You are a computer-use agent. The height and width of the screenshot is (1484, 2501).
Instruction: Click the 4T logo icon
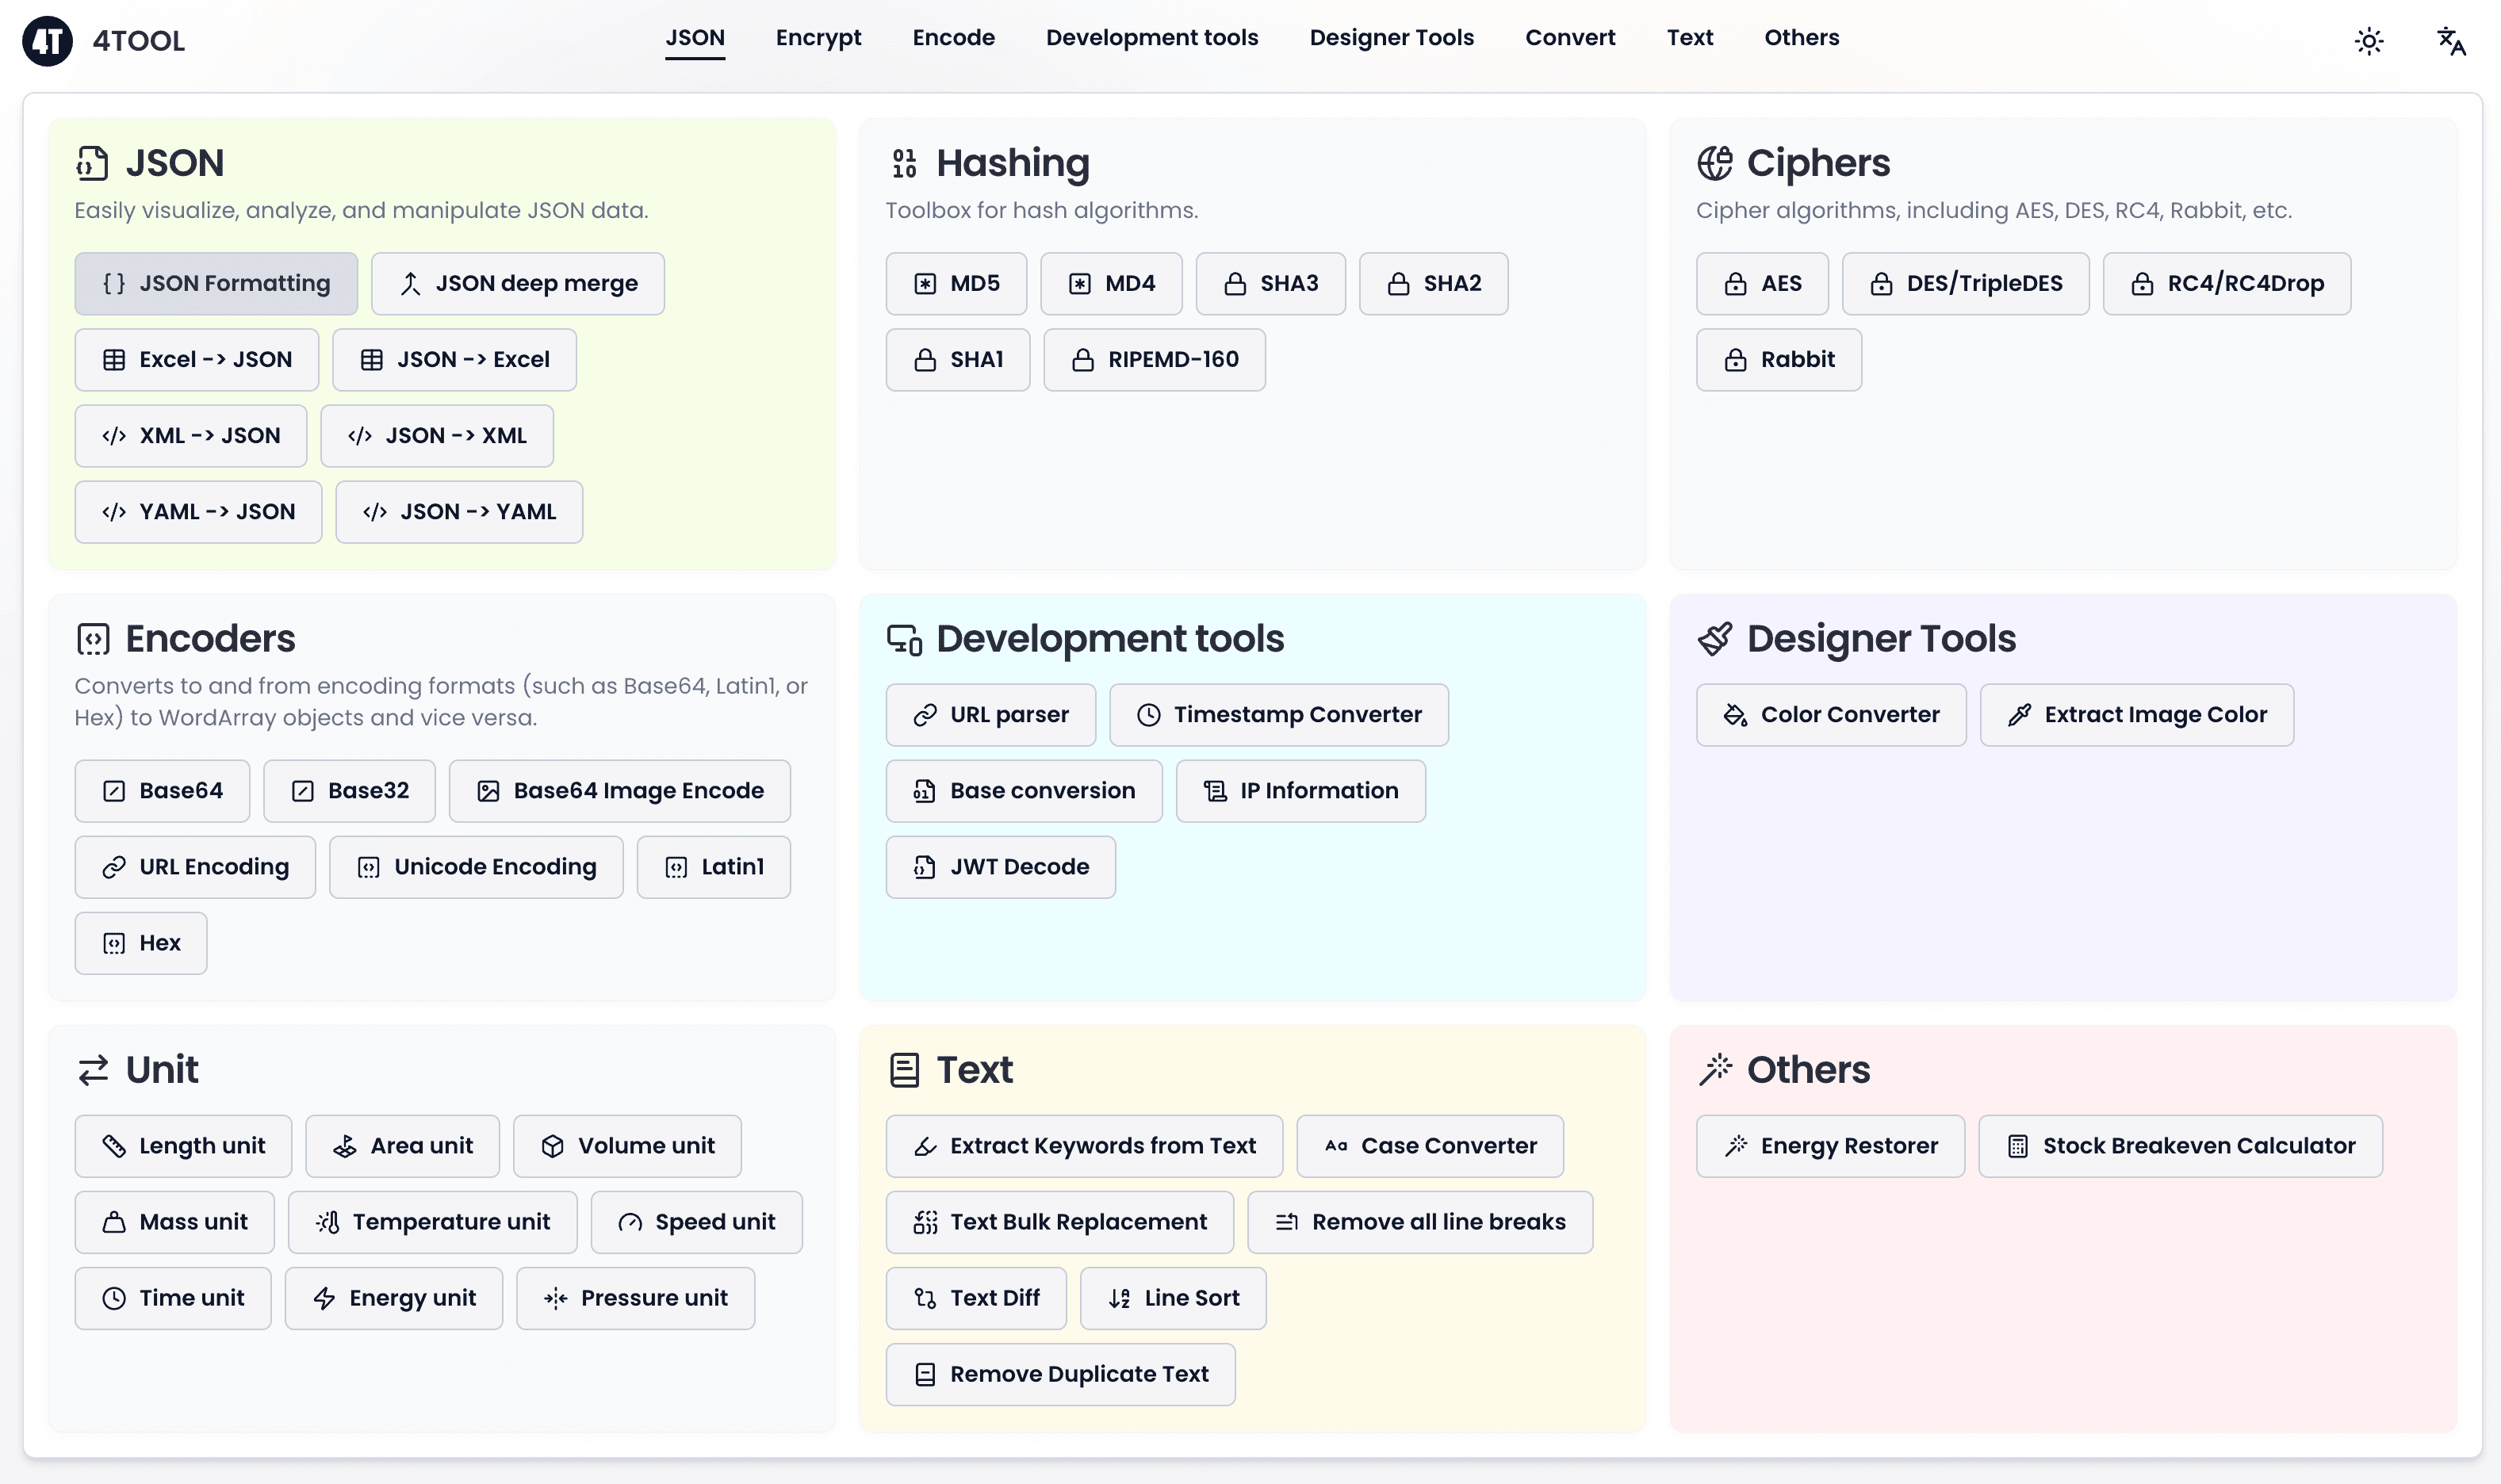pos(47,41)
